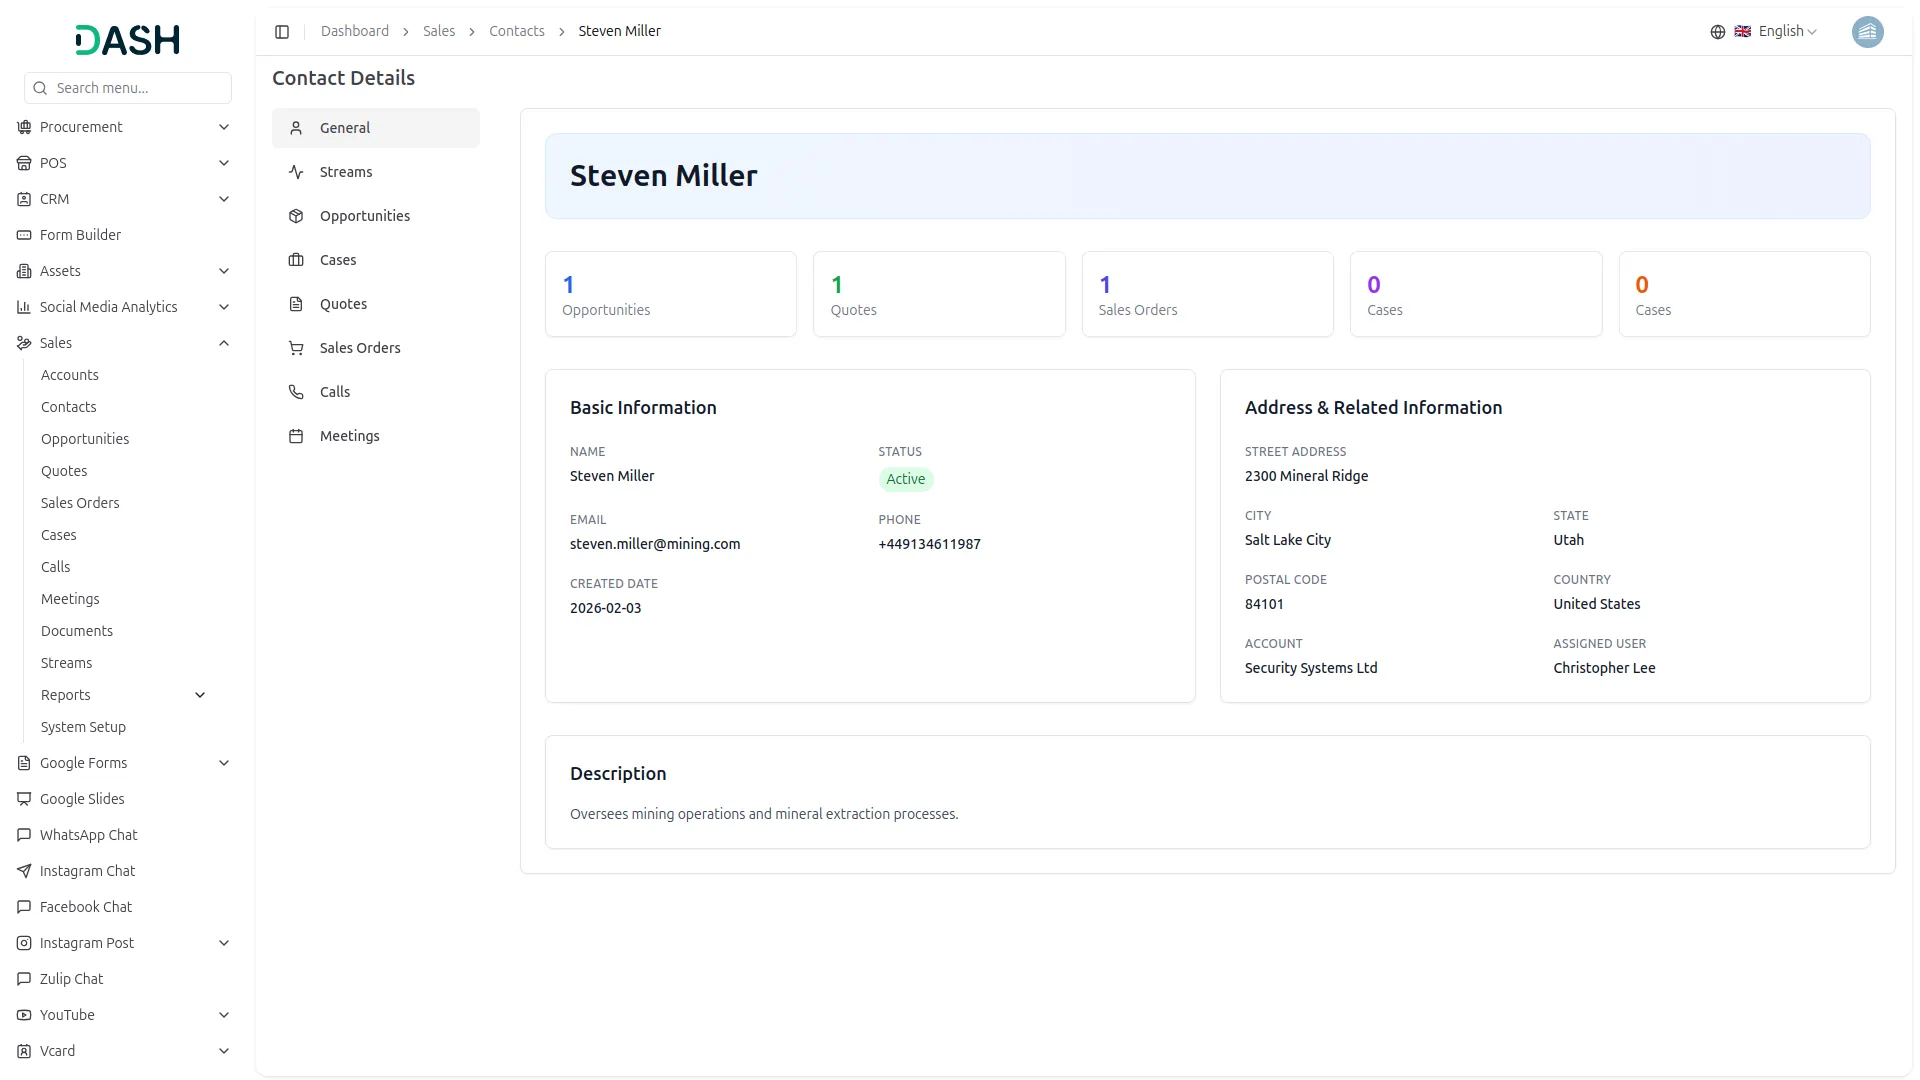This screenshot has width=1920, height=1080.
Task: Click the Opportunities box icon
Action: pos(296,216)
